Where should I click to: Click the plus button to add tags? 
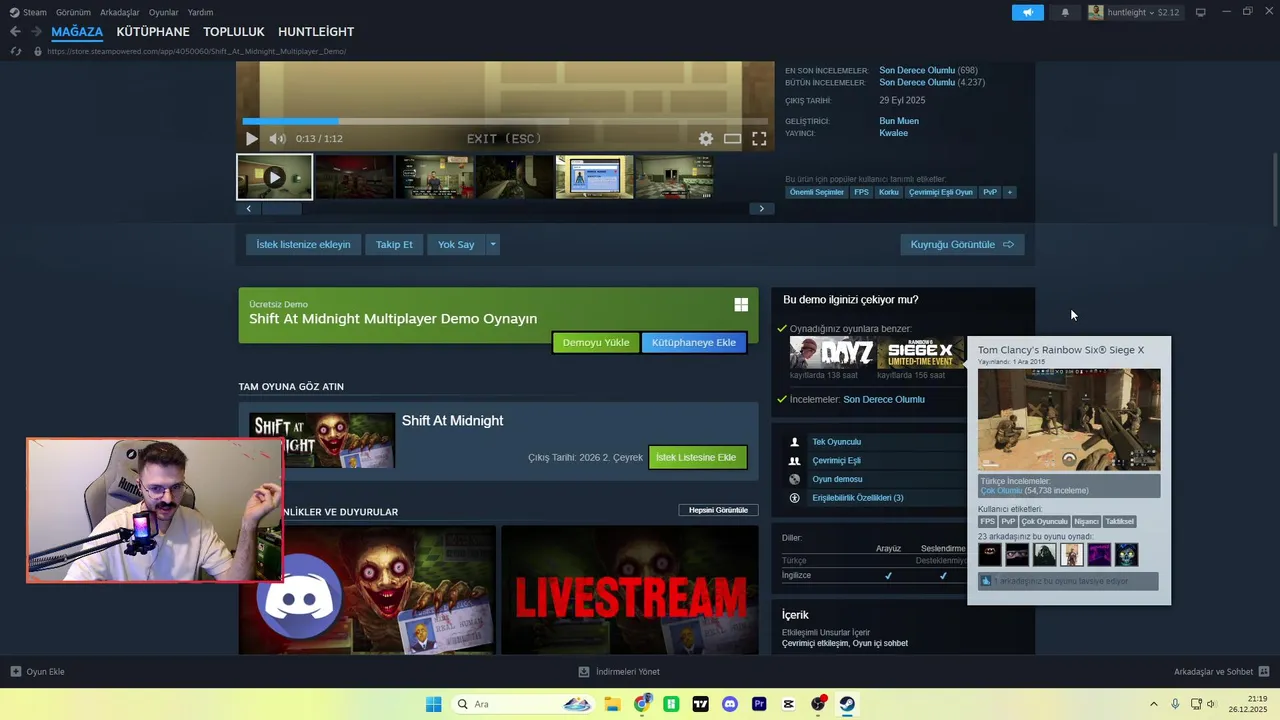(1009, 192)
